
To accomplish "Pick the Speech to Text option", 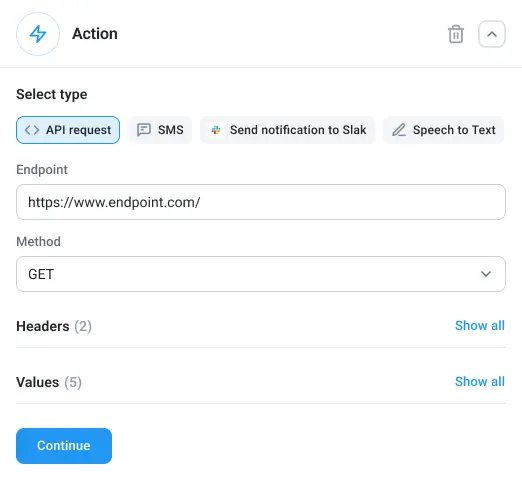I will 443,130.
